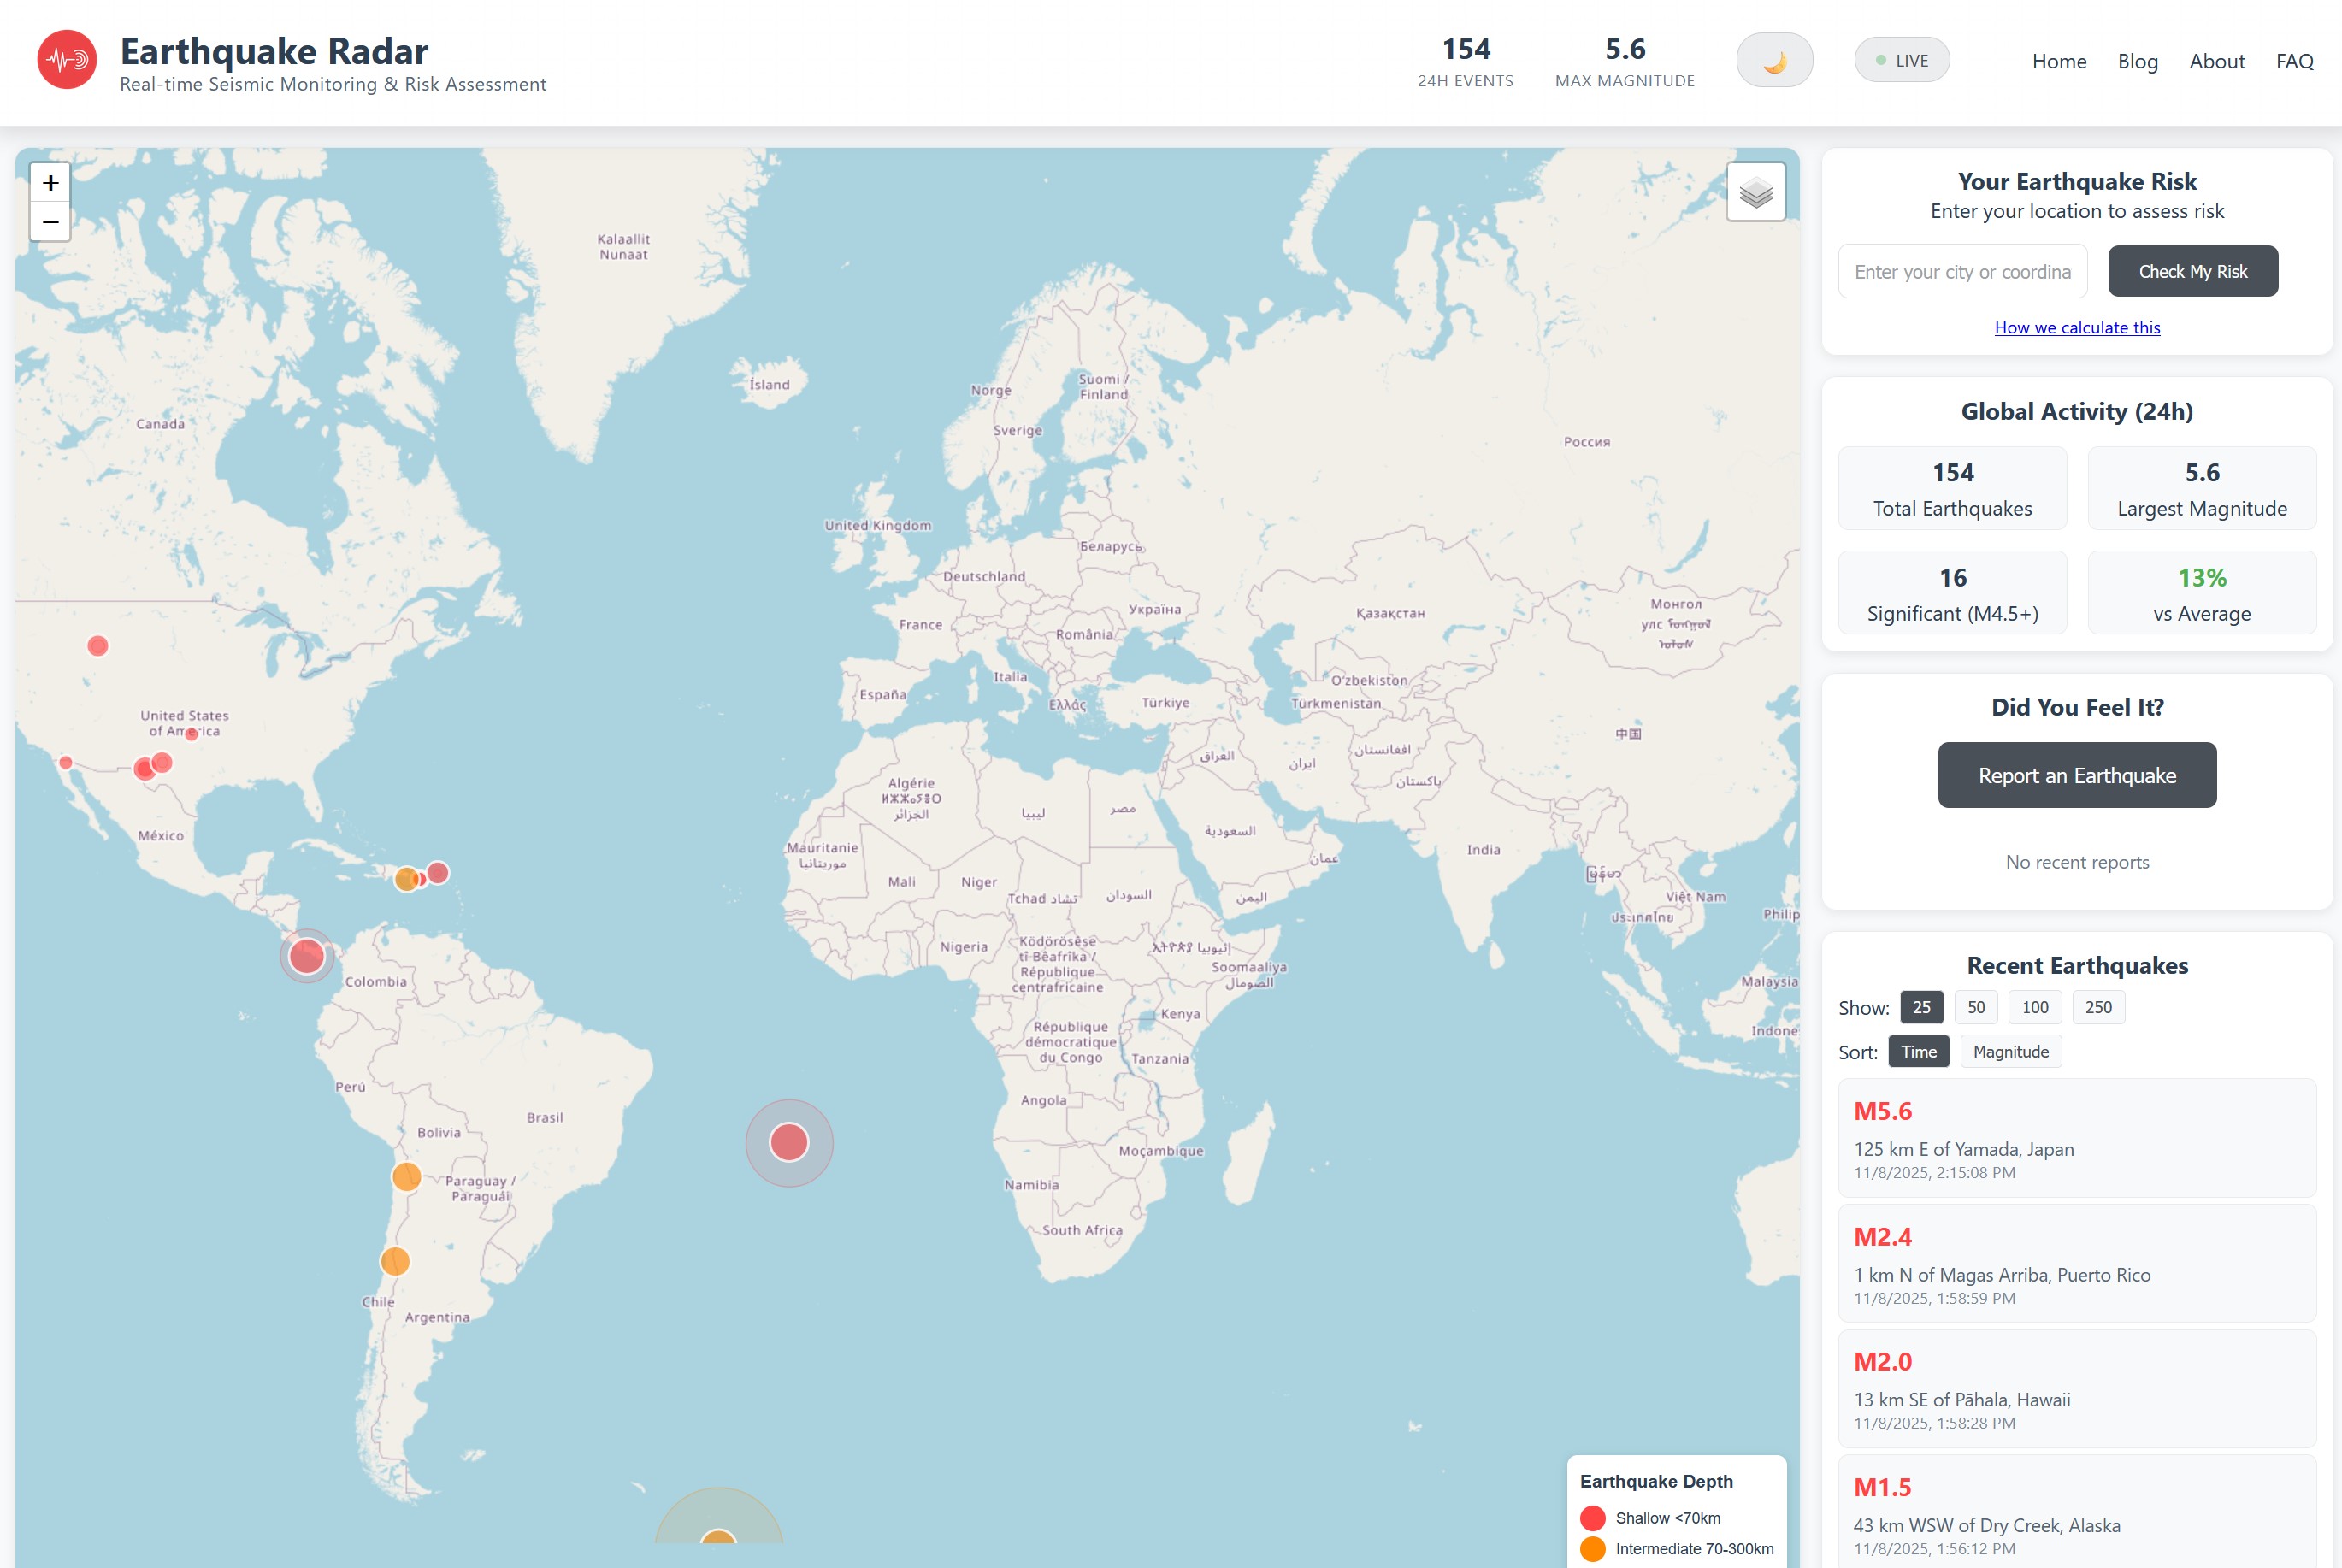The width and height of the screenshot is (2342, 1568).
Task: Open the map layers control
Action: tap(1756, 192)
